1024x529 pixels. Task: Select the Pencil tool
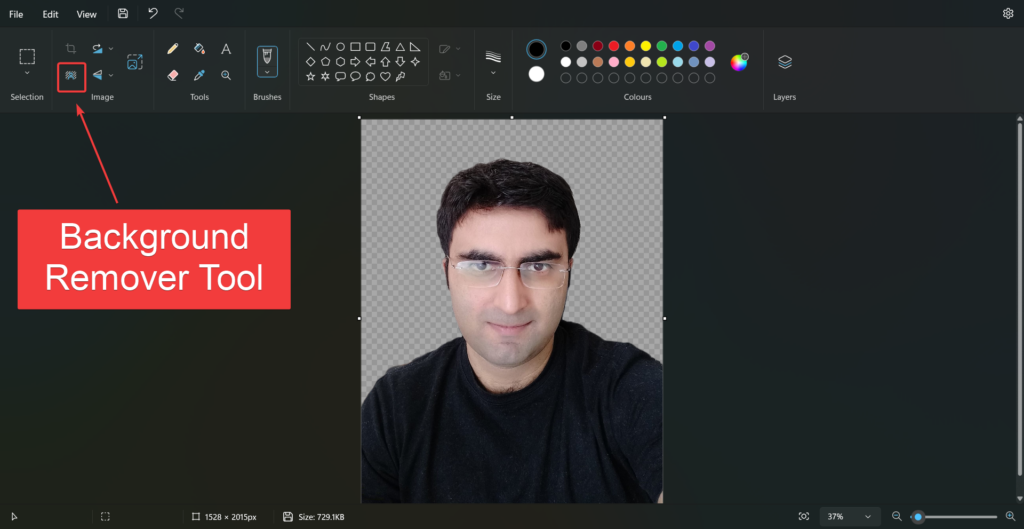point(173,48)
